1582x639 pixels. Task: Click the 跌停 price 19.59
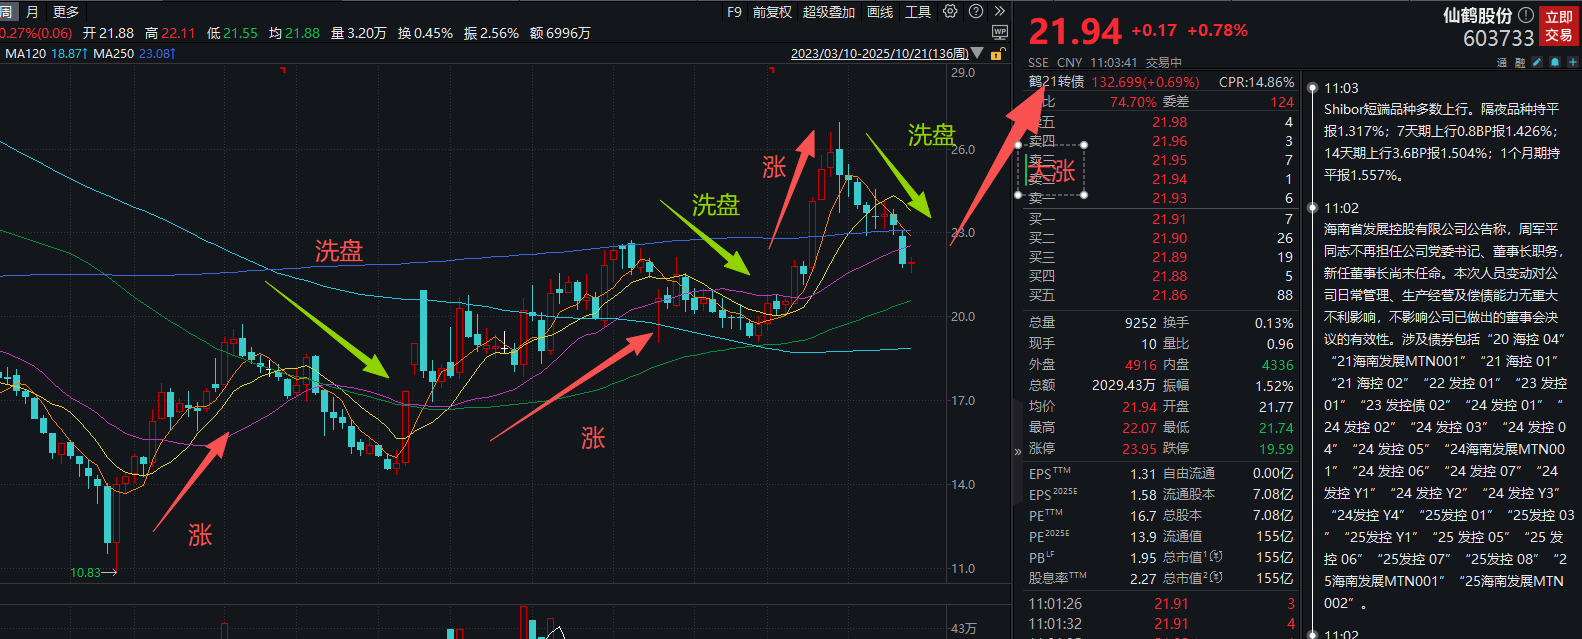coord(1276,449)
